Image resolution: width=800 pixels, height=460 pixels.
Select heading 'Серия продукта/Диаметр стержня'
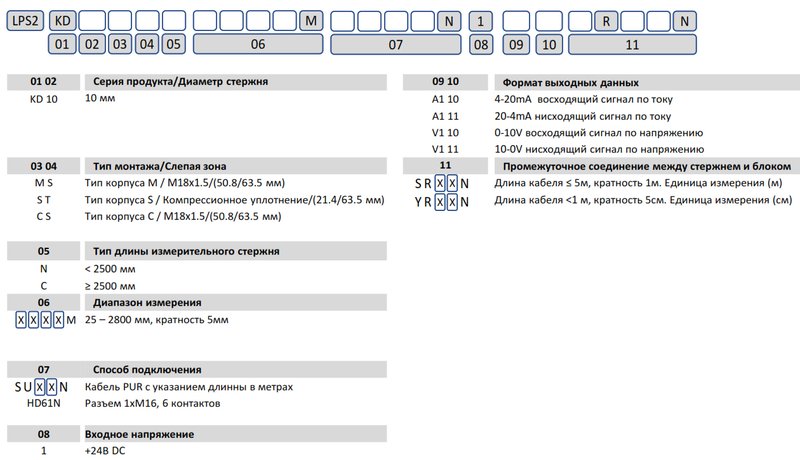coord(180,82)
